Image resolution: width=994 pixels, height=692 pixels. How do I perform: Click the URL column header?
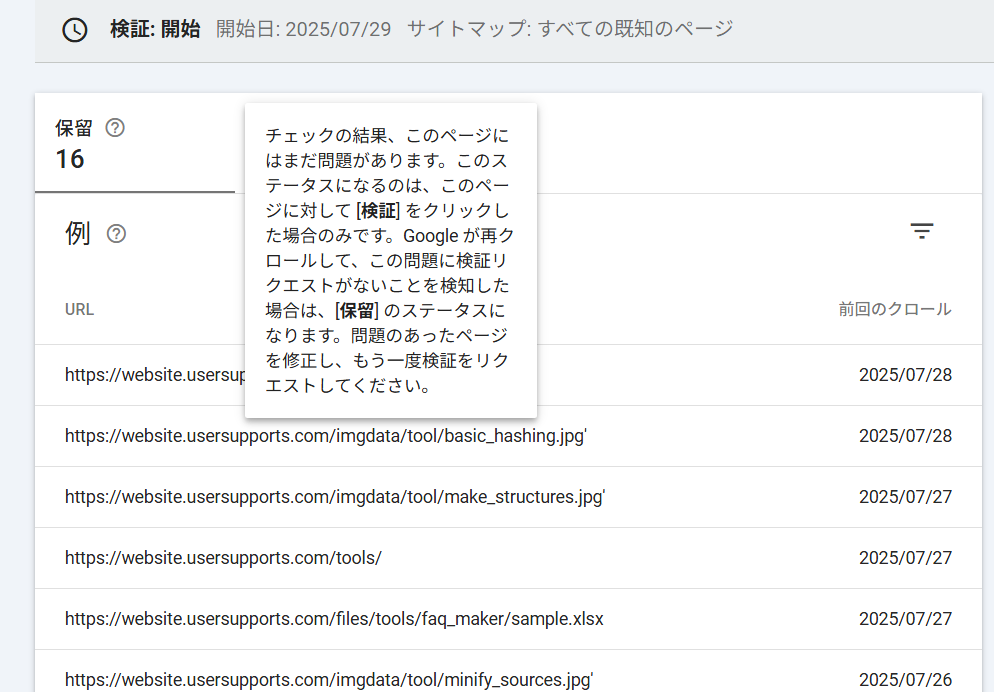click(79, 309)
